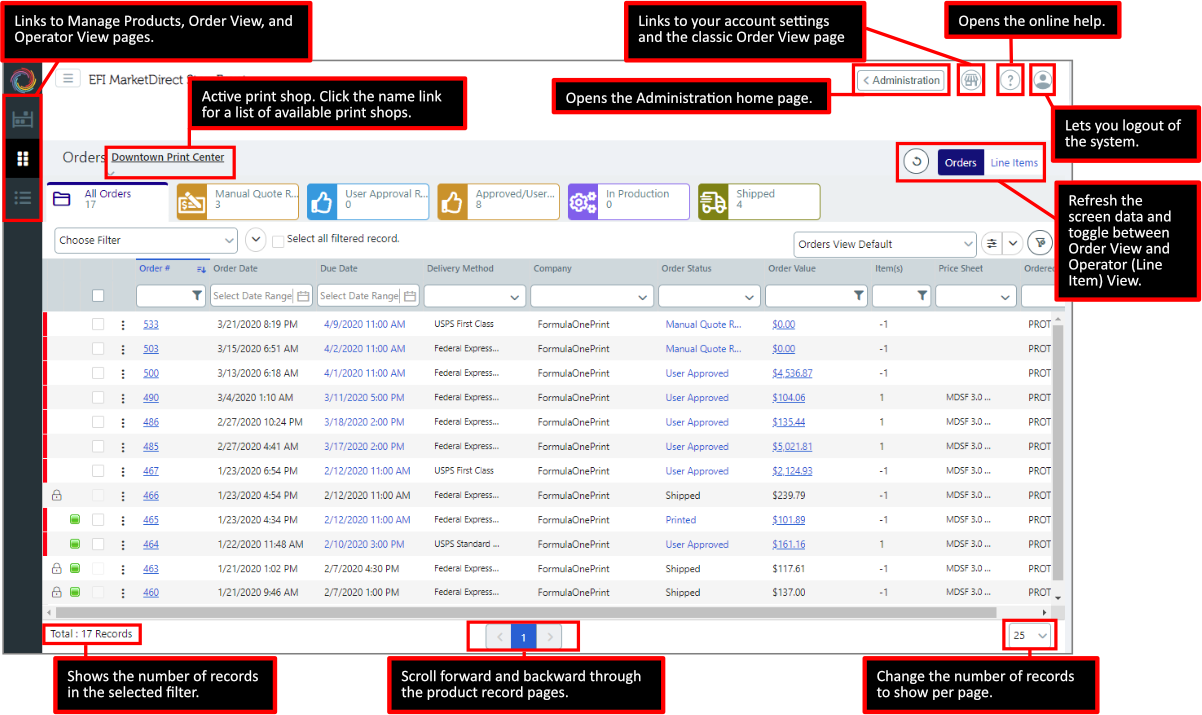This screenshot has width=1202, height=715.
Task: Expand the Choose Filter dropdown
Action: [146, 240]
